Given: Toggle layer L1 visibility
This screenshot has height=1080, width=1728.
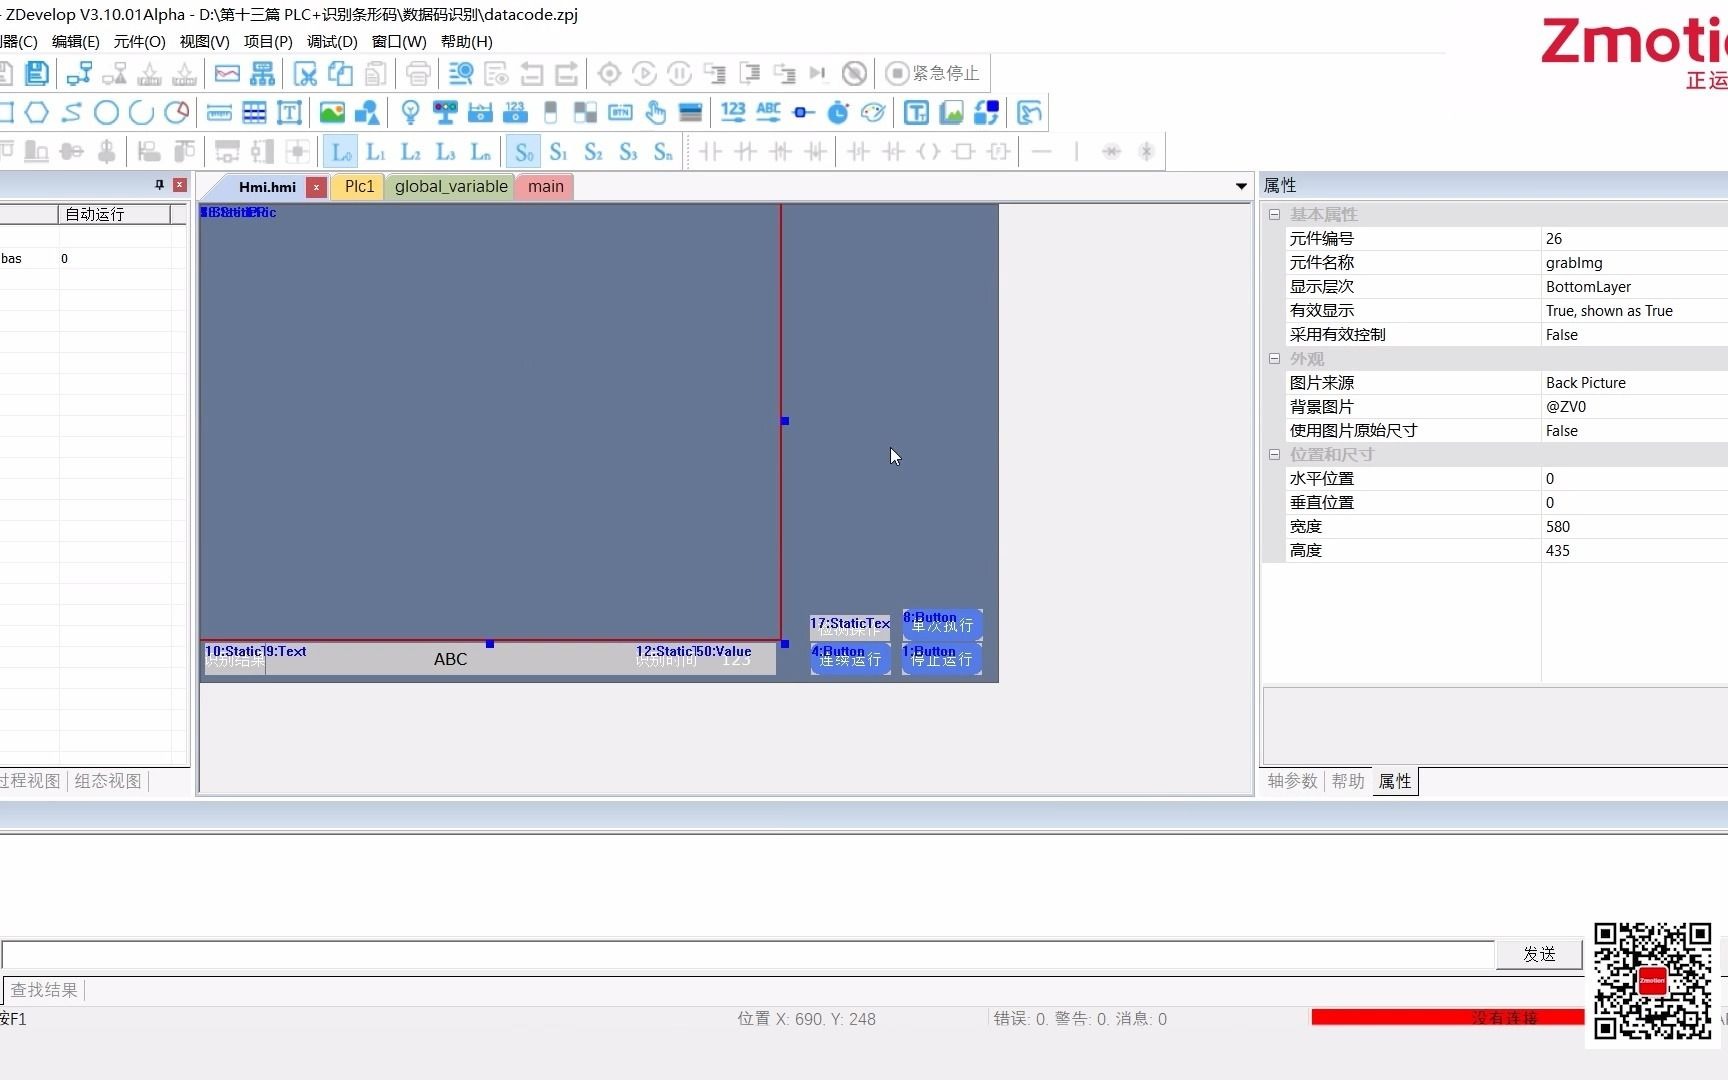Looking at the screenshot, I should click(376, 152).
